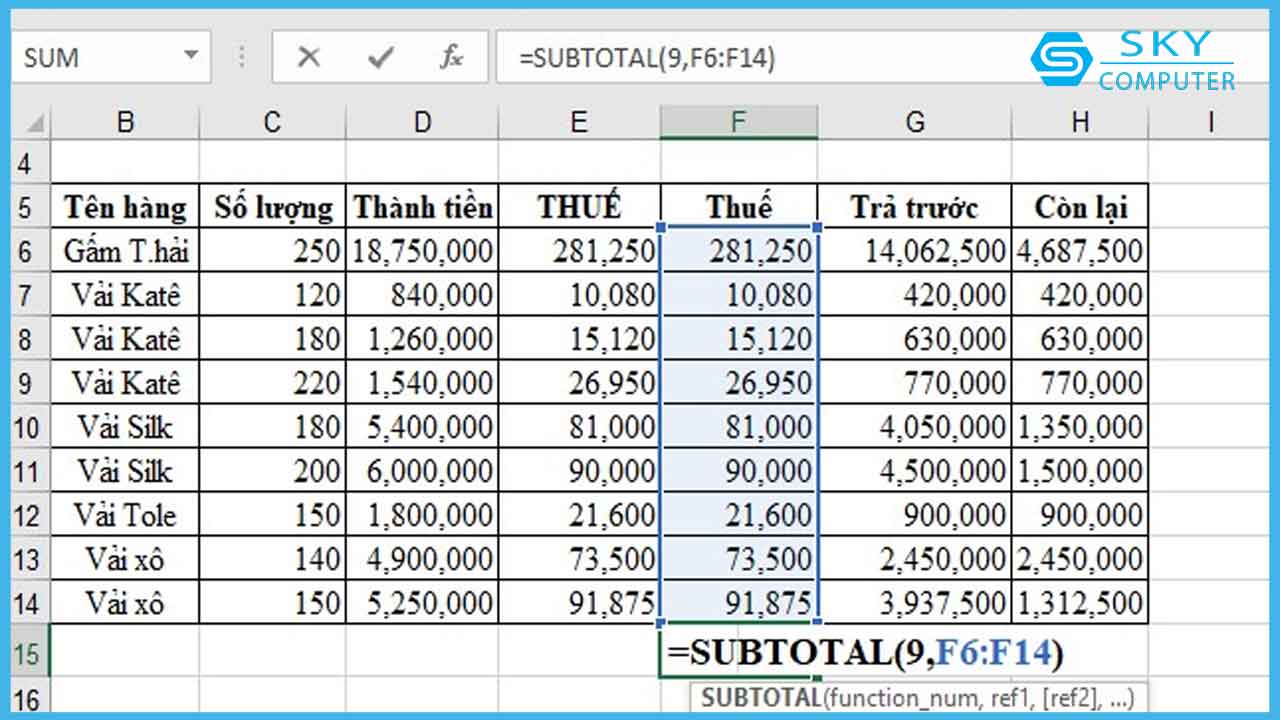Select the 3,937,500 cell
The width and height of the screenshot is (1280, 720).
(x=915, y=603)
